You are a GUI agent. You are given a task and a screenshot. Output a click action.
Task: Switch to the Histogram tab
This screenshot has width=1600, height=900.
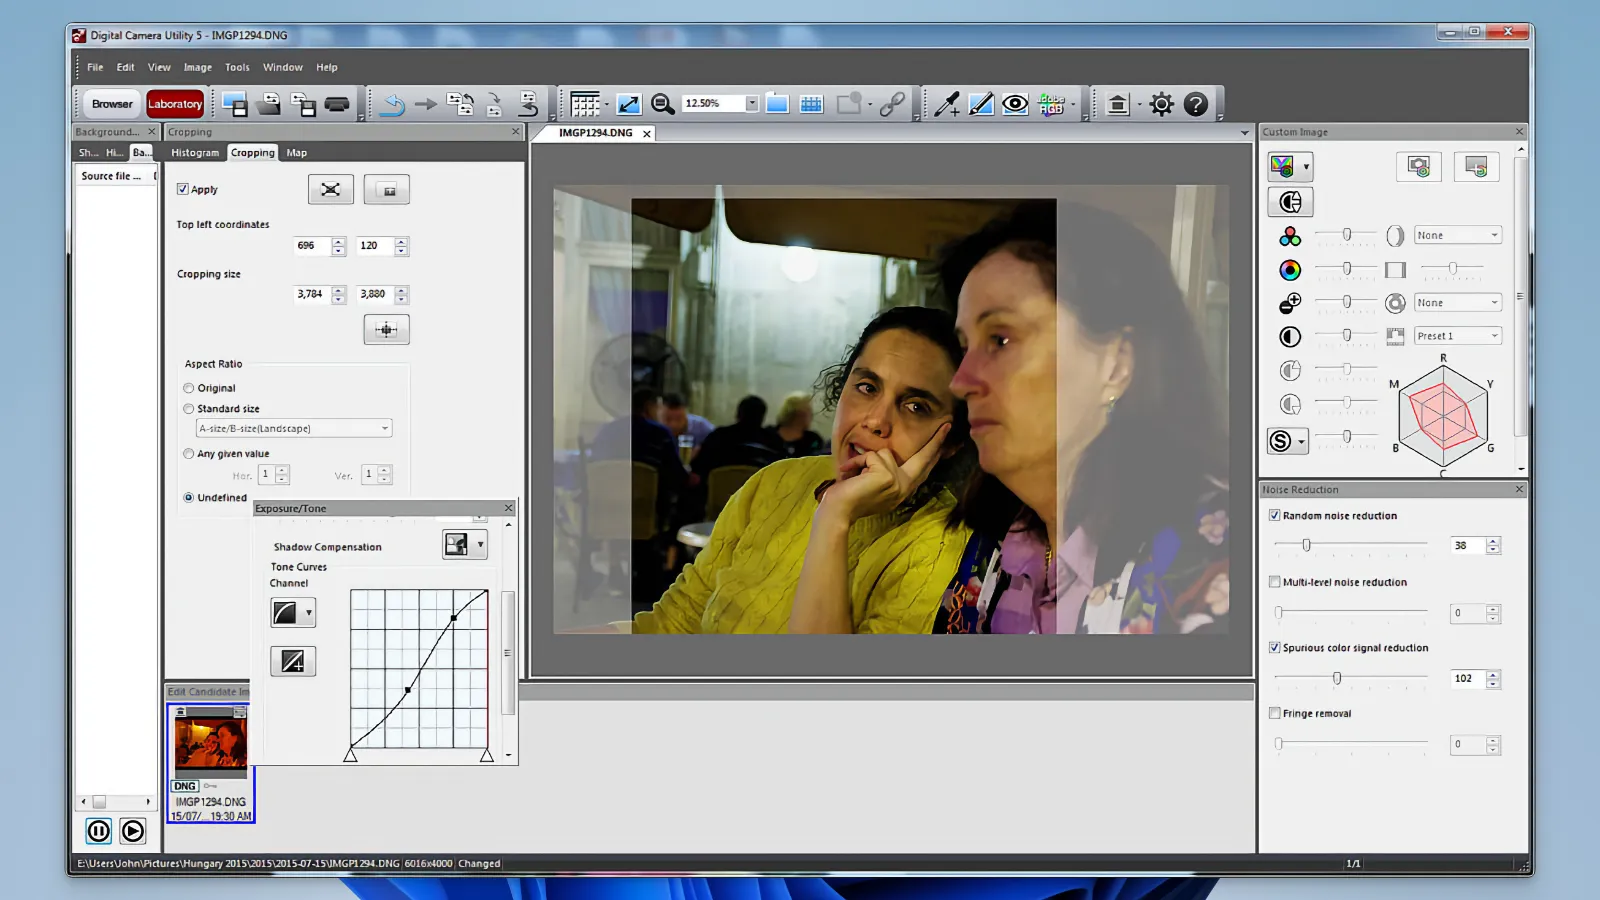coord(194,152)
